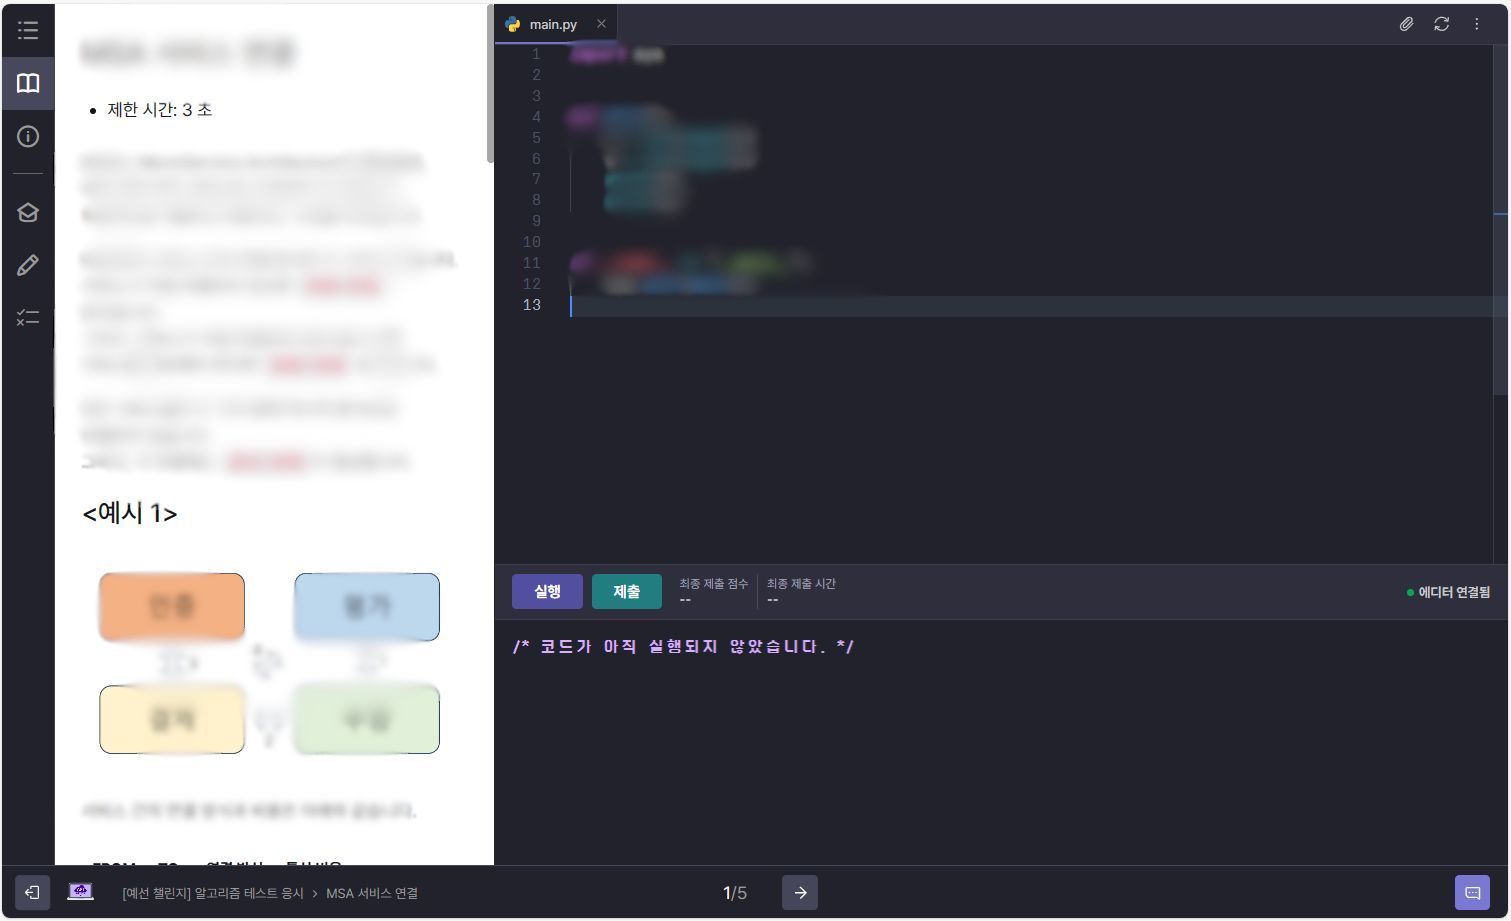This screenshot has width=1511, height=921.
Task: Click the 에디터 연결됨 status indicator
Action: click(x=1448, y=592)
